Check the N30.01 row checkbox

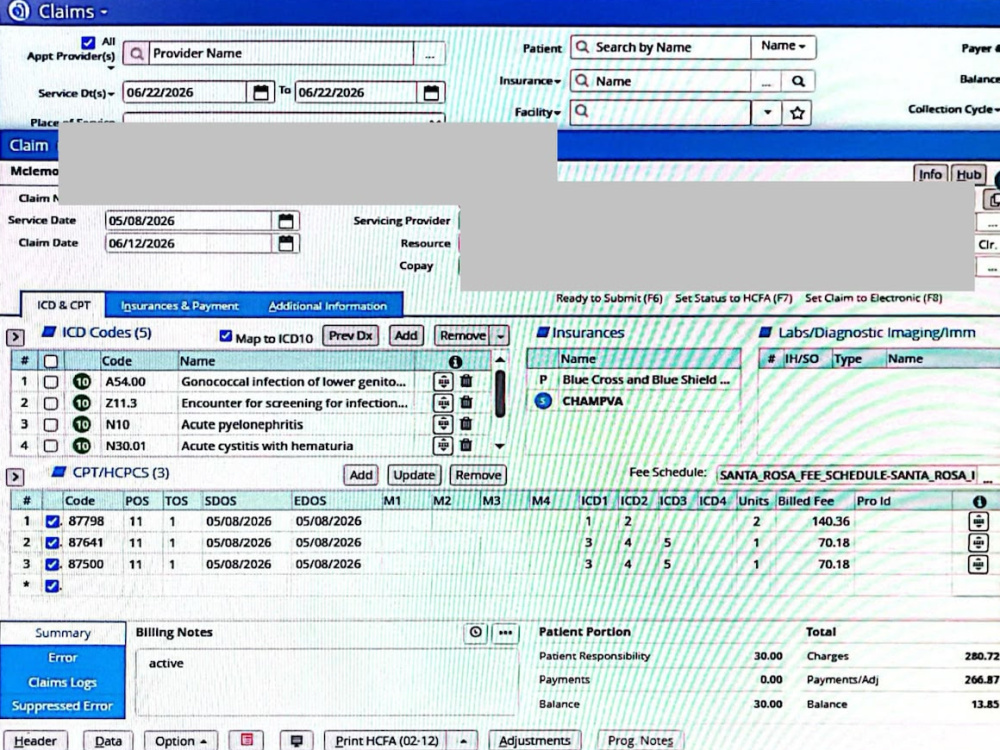[x=51, y=446]
